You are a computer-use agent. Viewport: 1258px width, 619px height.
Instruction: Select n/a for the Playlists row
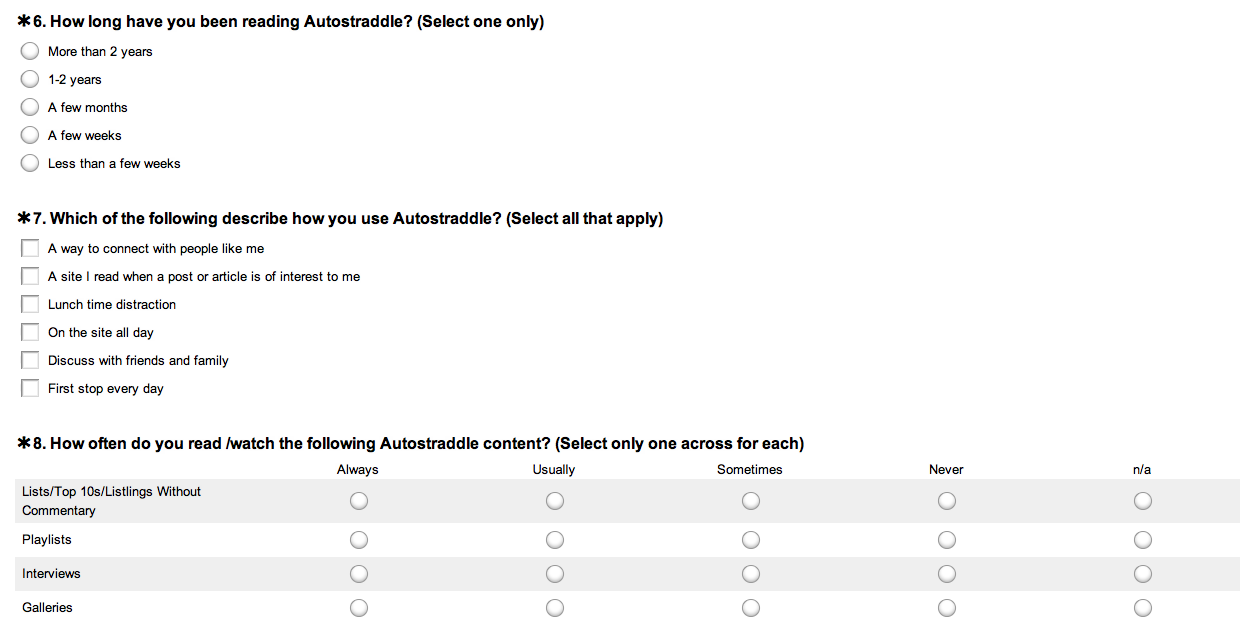[x=1143, y=540]
